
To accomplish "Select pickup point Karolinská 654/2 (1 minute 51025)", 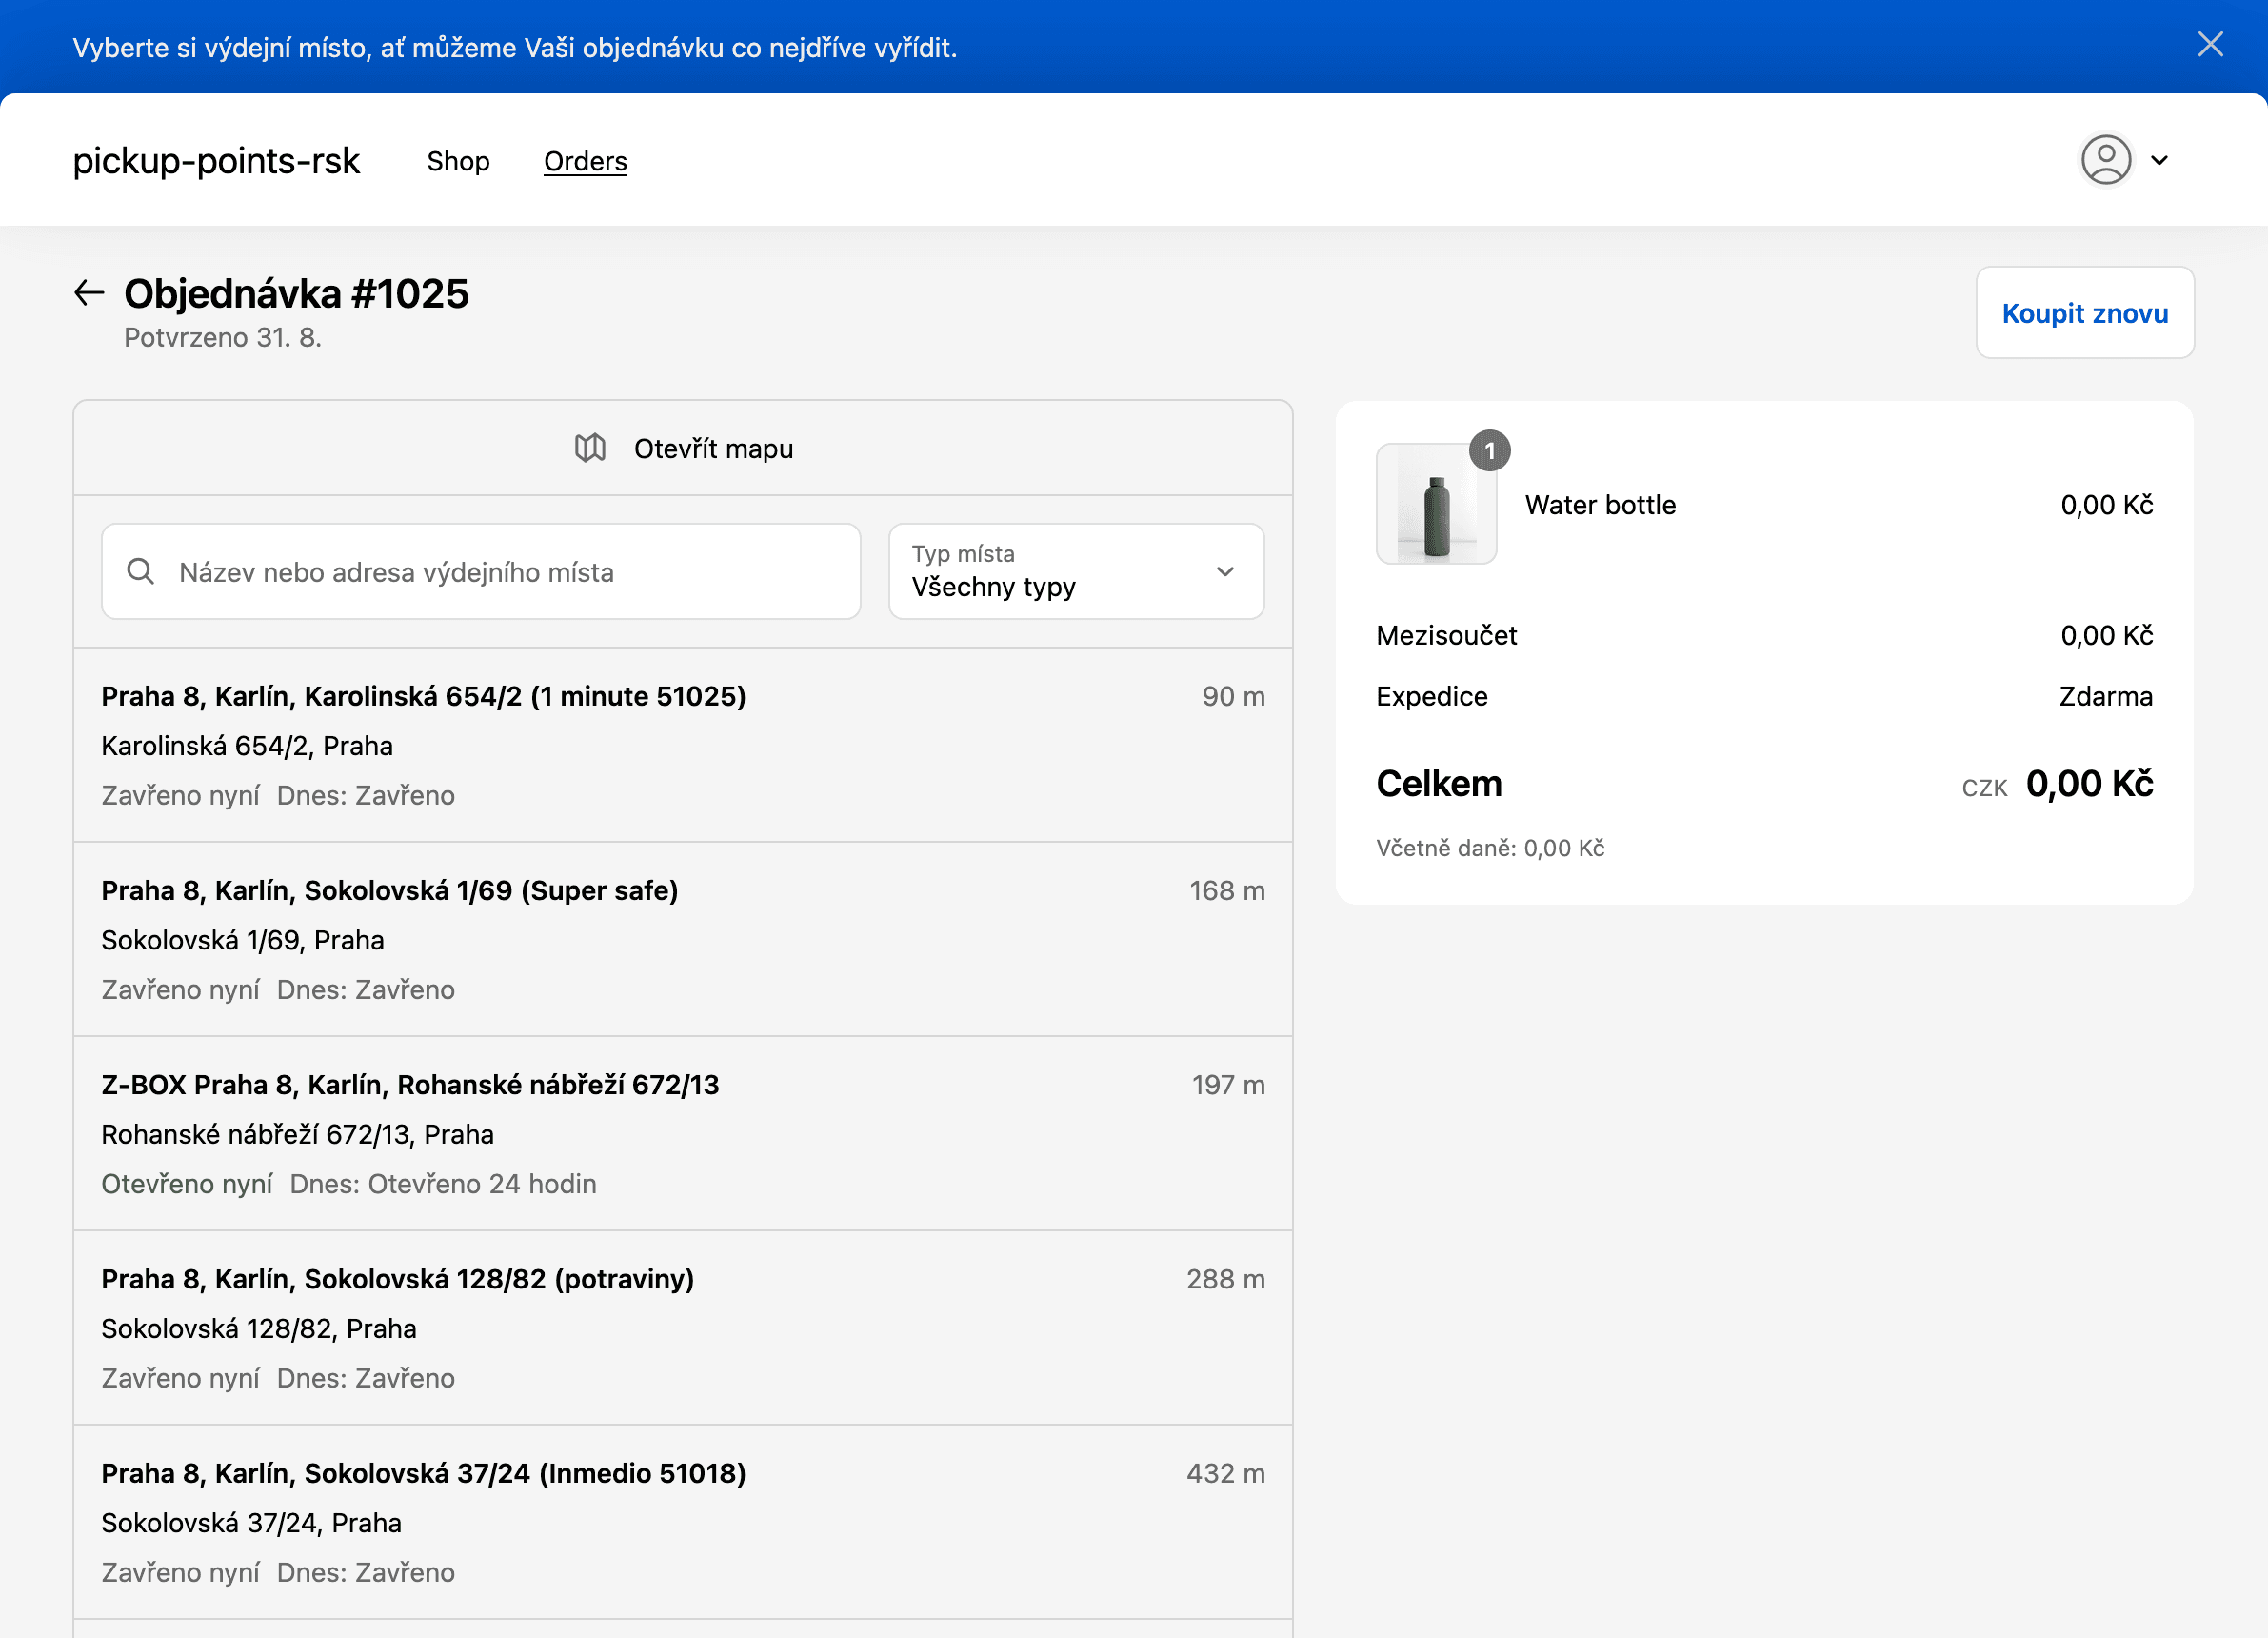I will [682, 745].
